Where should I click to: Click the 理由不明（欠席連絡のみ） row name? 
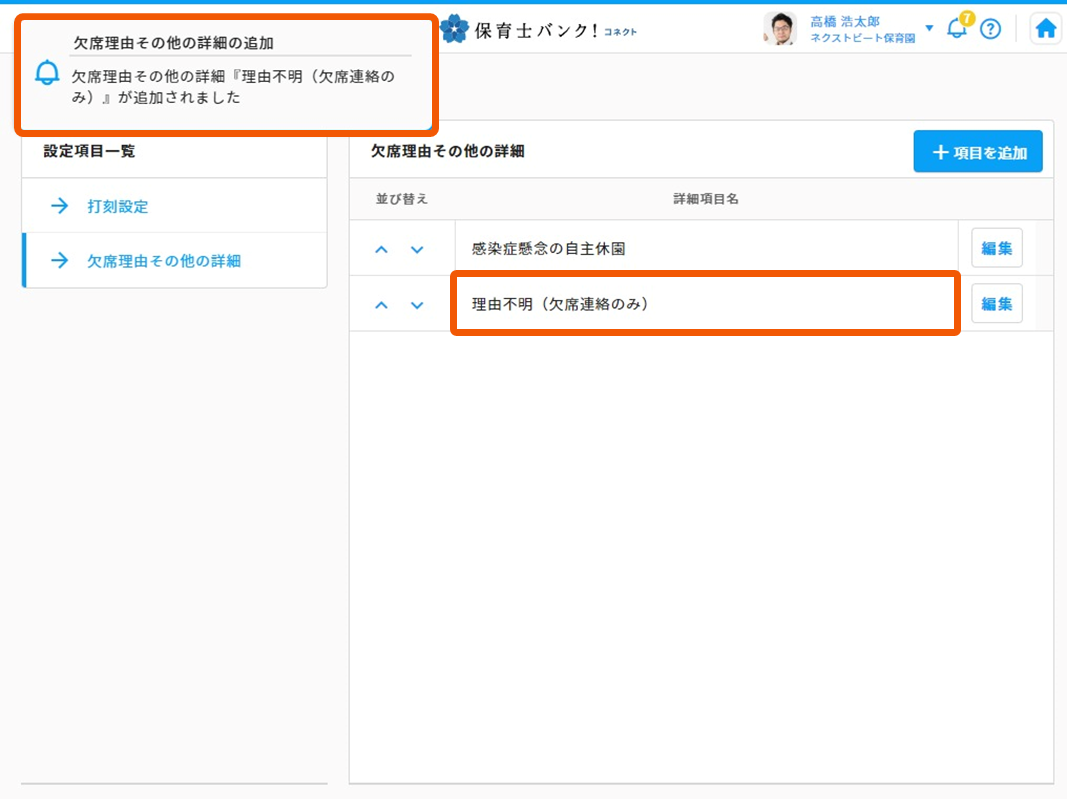coord(560,304)
